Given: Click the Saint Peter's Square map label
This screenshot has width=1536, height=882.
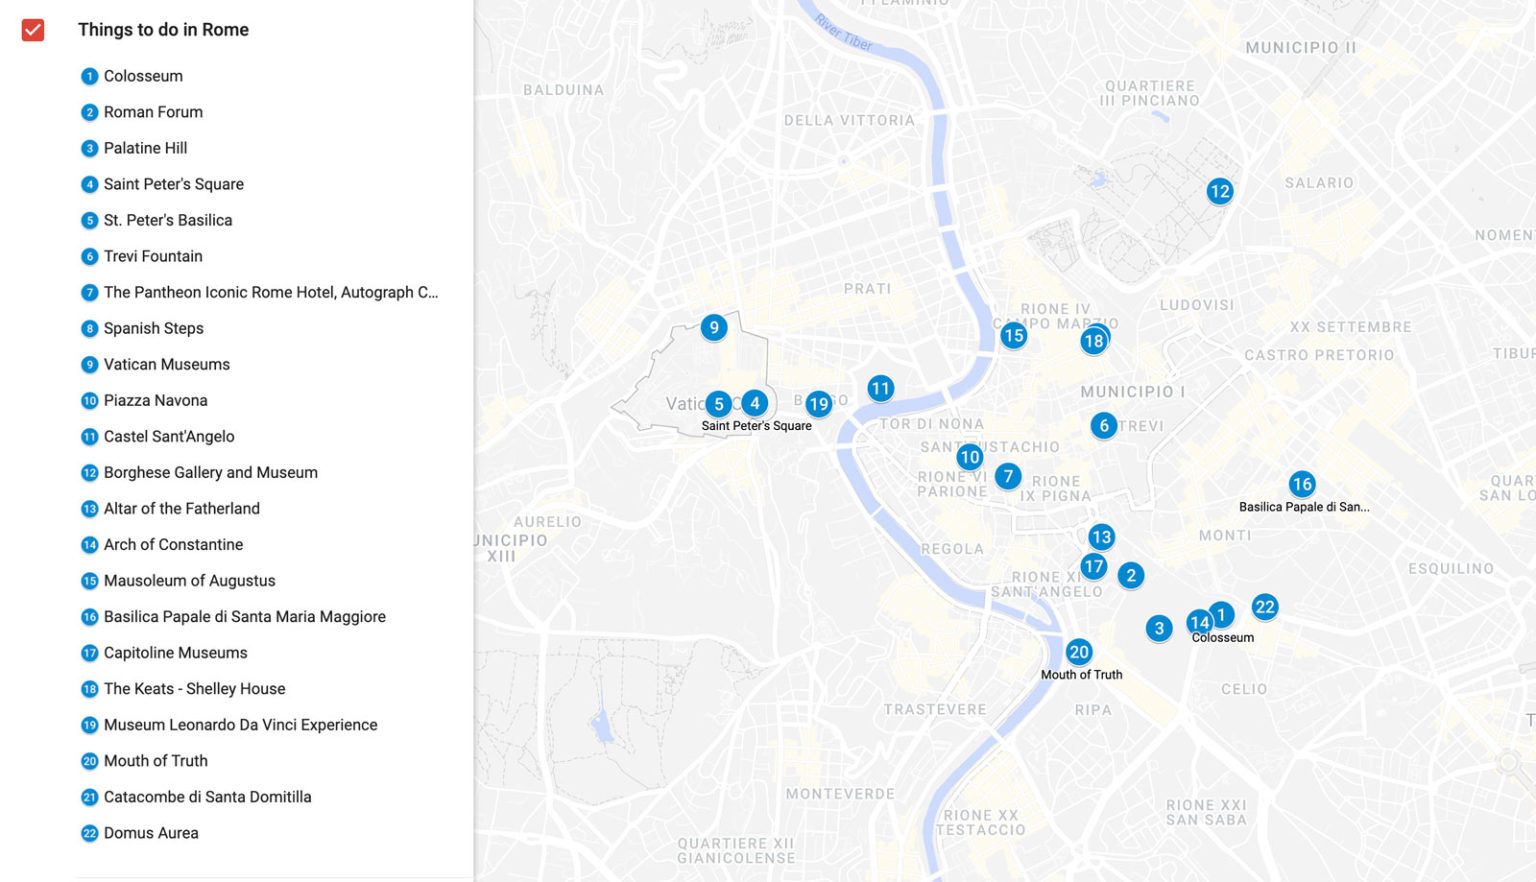Looking at the screenshot, I should pos(756,426).
